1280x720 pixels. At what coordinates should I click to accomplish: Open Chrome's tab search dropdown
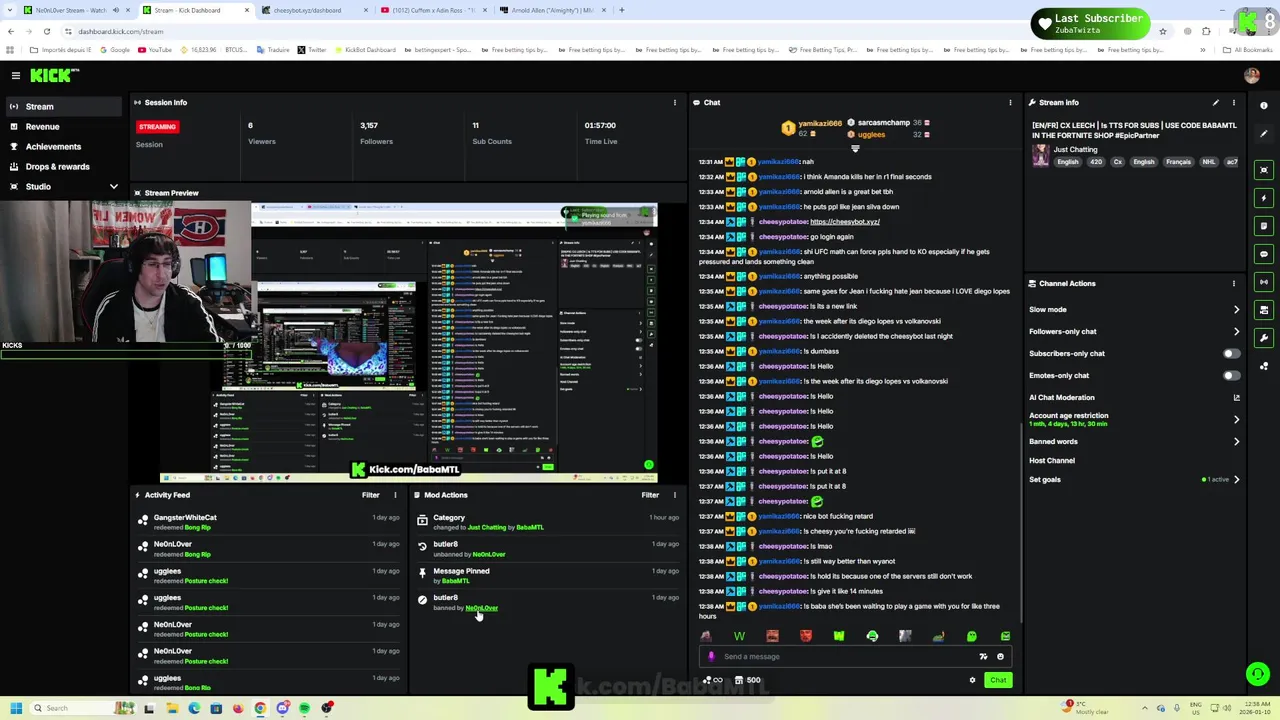(x=10, y=10)
